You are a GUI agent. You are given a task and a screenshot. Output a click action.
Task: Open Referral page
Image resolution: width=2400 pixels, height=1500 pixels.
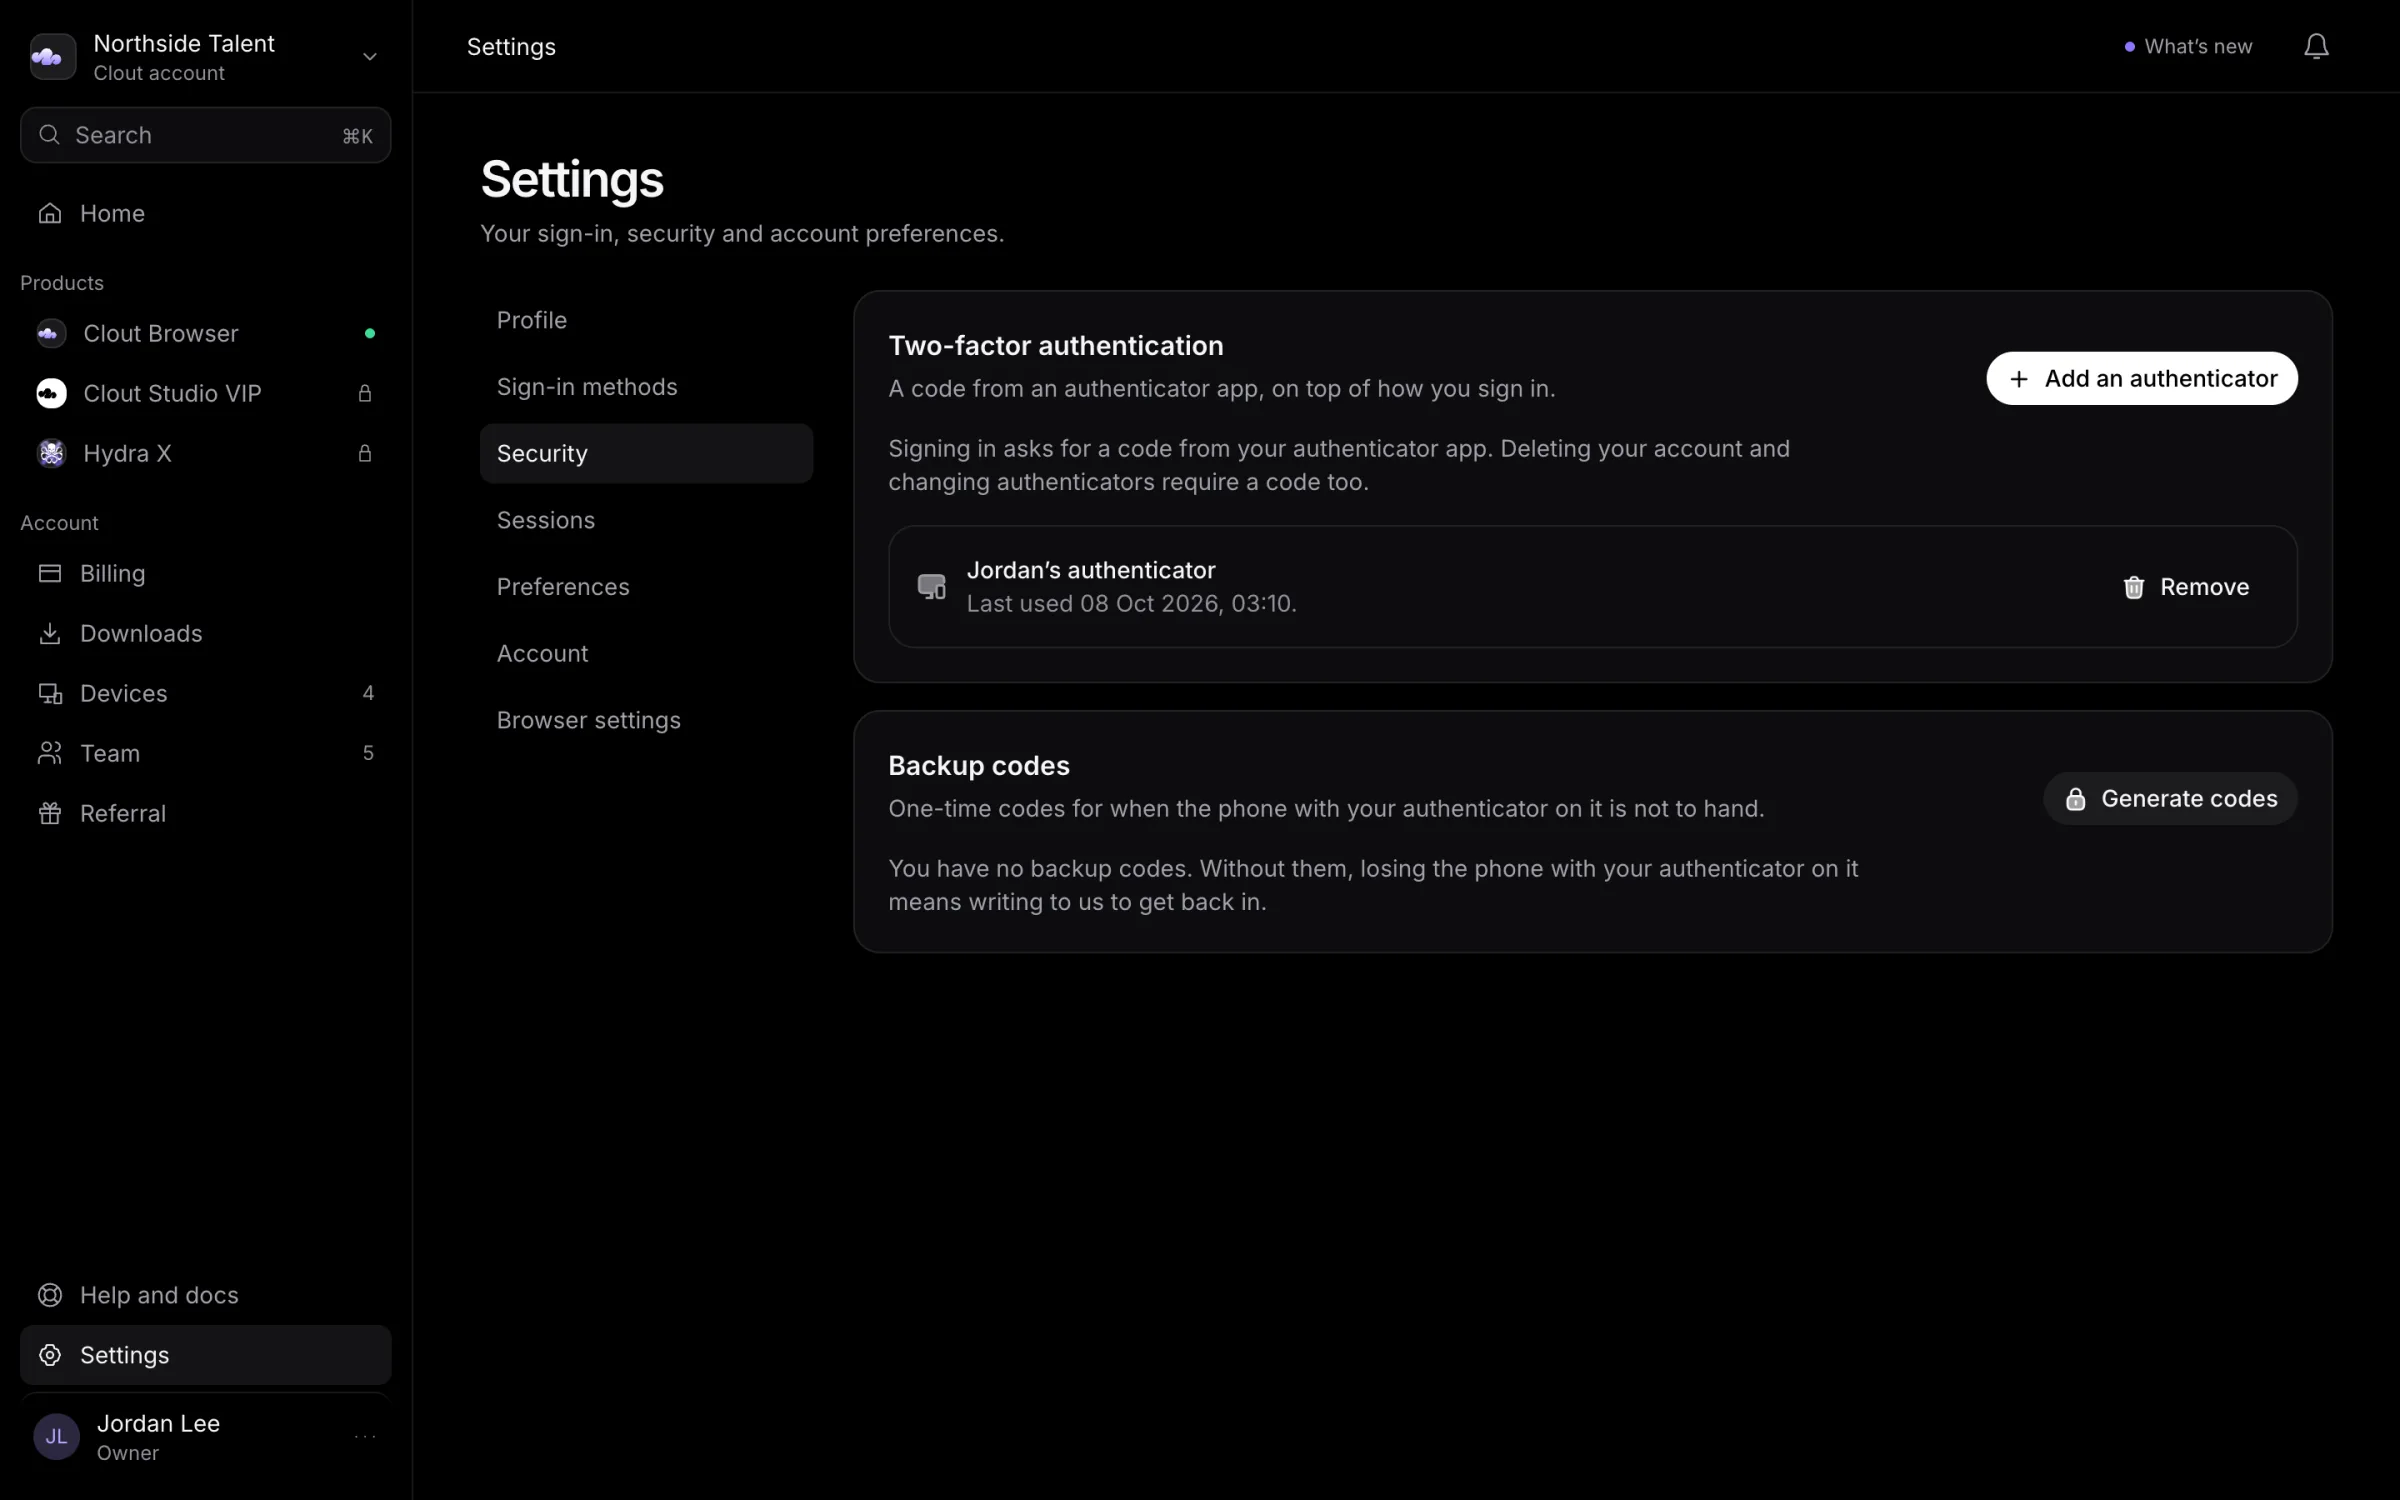tap(205, 813)
